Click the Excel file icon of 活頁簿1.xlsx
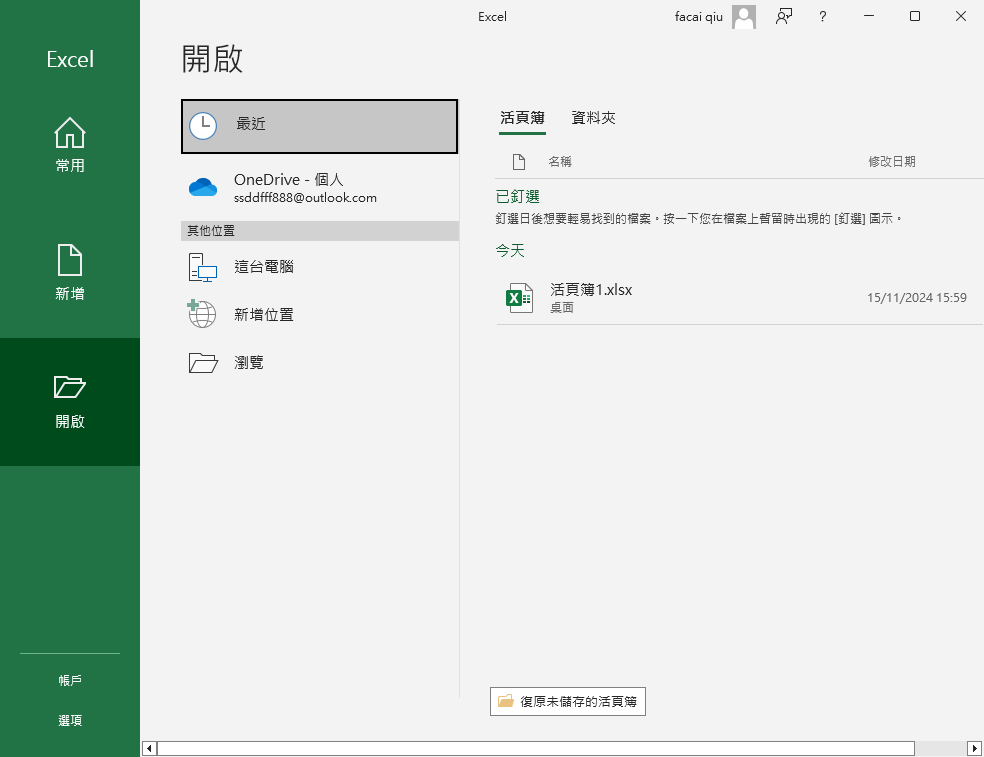Screen dimensions: 984x757 click(520, 298)
